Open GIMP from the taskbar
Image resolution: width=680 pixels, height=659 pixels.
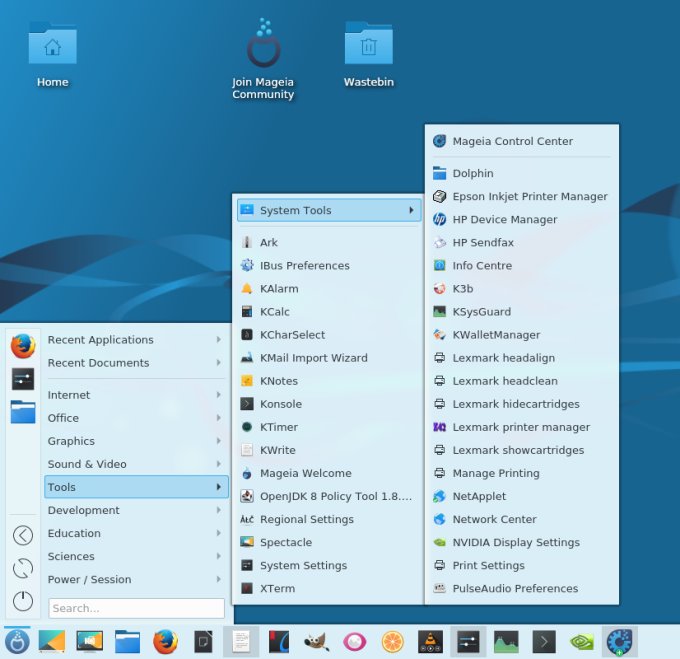tap(317, 641)
